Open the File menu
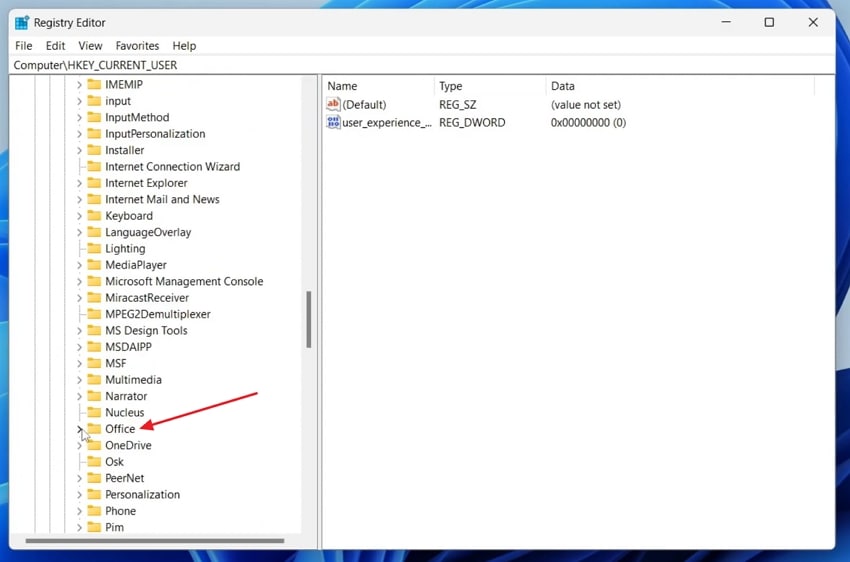 click(23, 46)
